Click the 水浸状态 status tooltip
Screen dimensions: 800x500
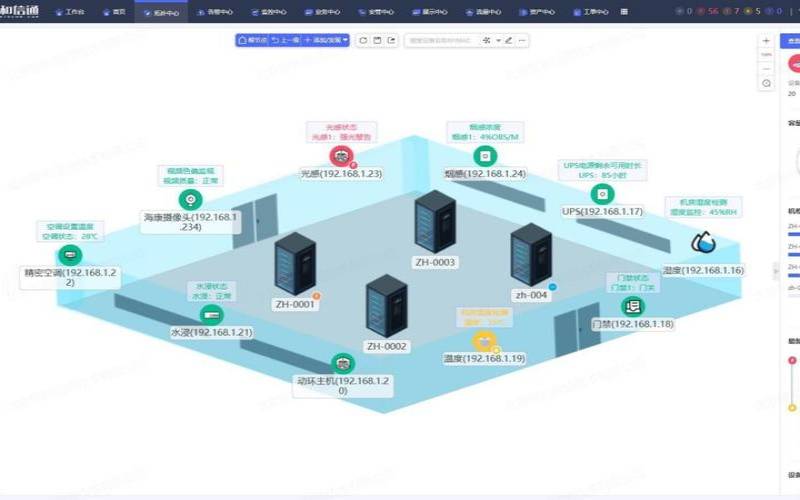tap(211, 291)
